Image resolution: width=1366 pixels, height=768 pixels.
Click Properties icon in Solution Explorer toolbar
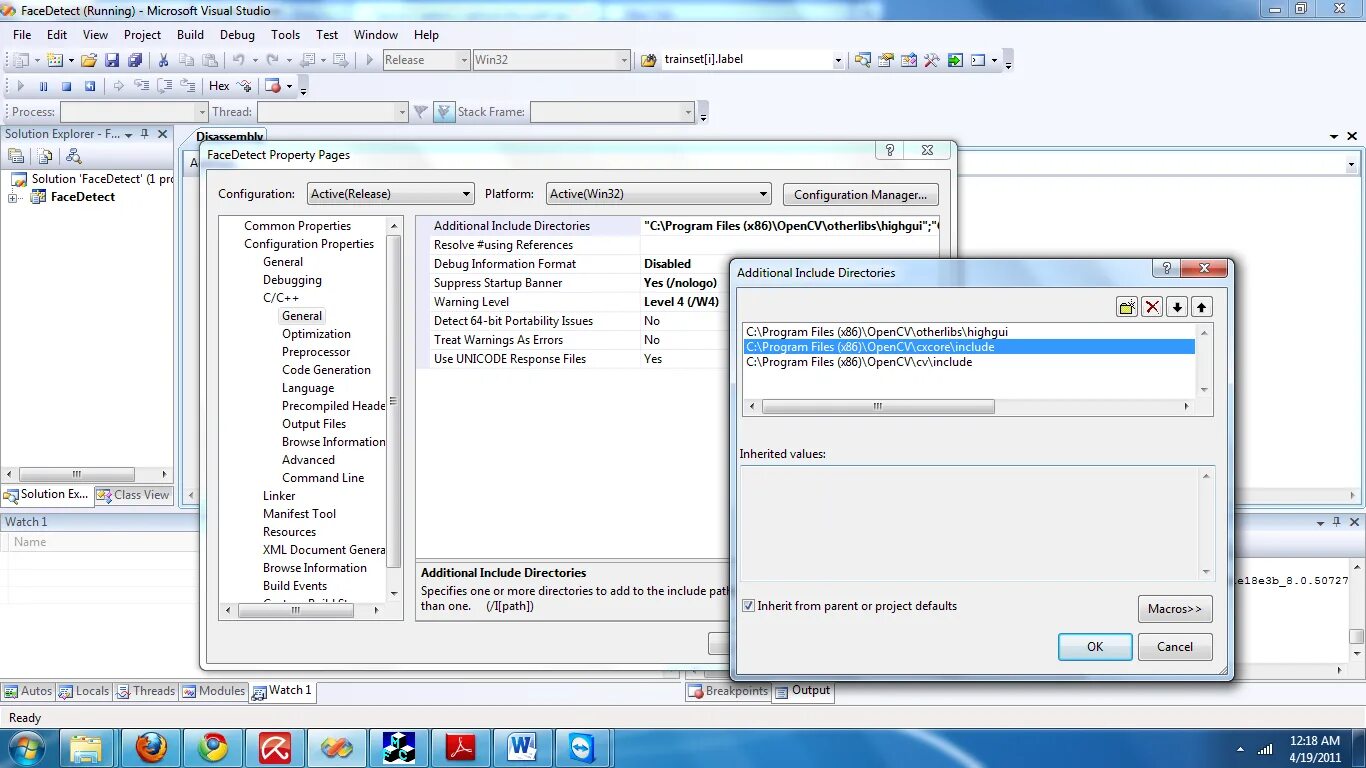[16, 156]
